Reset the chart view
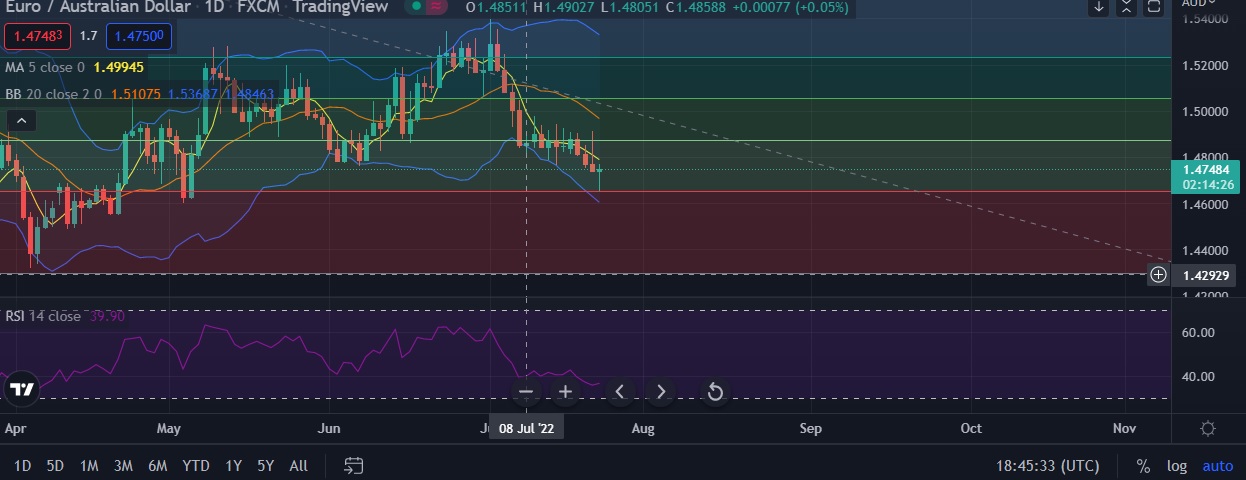This screenshot has width=1246, height=480. point(715,391)
